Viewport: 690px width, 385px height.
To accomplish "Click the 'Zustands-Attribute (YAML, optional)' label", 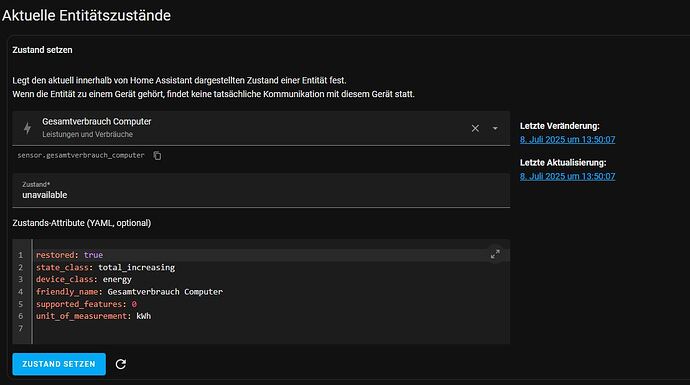I will 81,223.
